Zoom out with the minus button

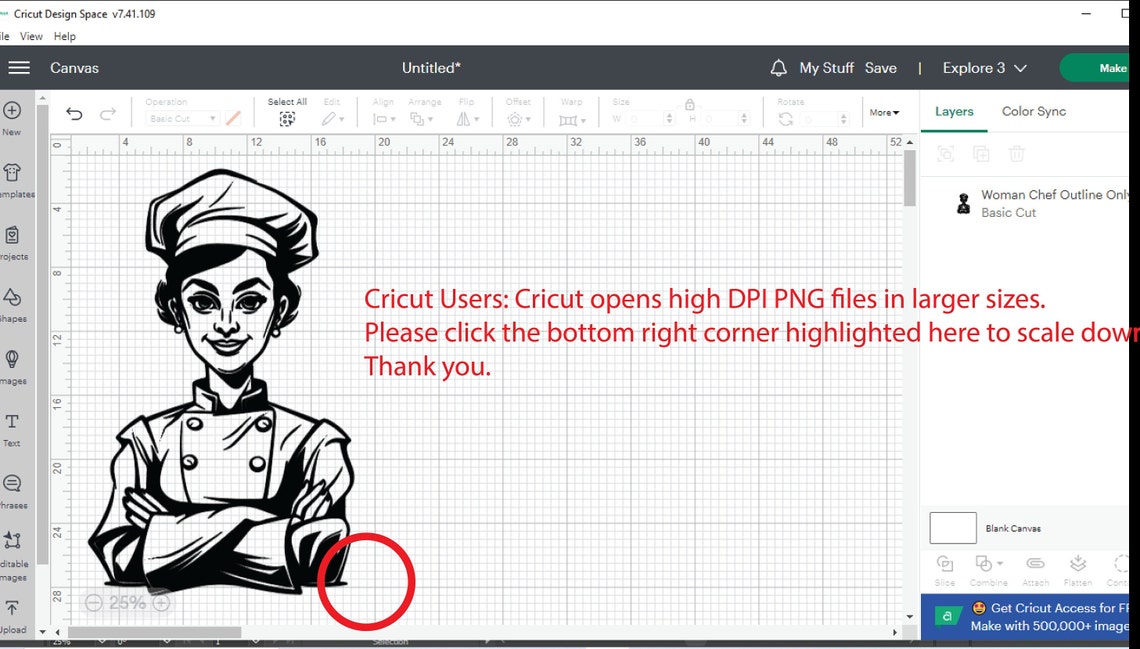(93, 602)
